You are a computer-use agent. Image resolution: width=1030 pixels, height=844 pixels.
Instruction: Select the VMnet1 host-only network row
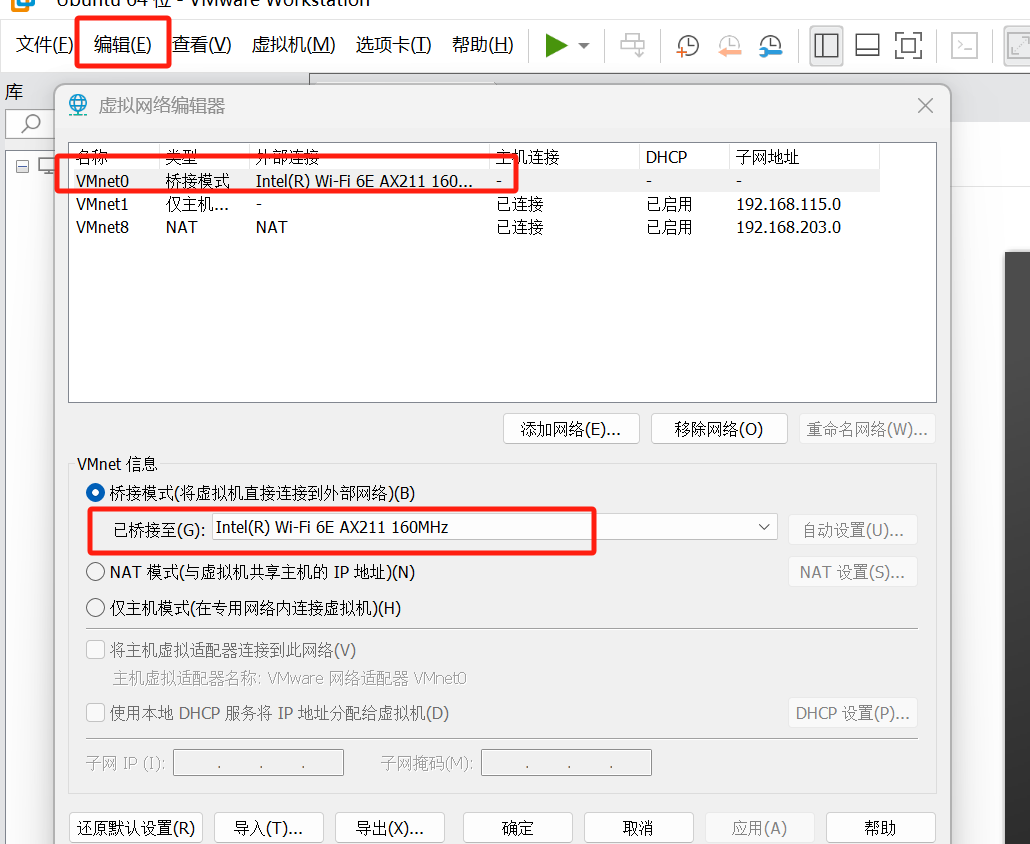pyautogui.click(x=476, y=204)
